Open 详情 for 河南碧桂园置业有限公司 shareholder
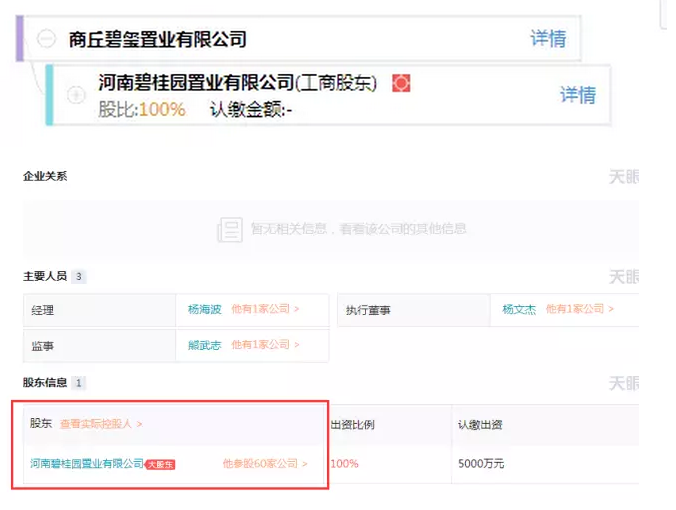Screen dimensions: 676x510 click(578, 94)
